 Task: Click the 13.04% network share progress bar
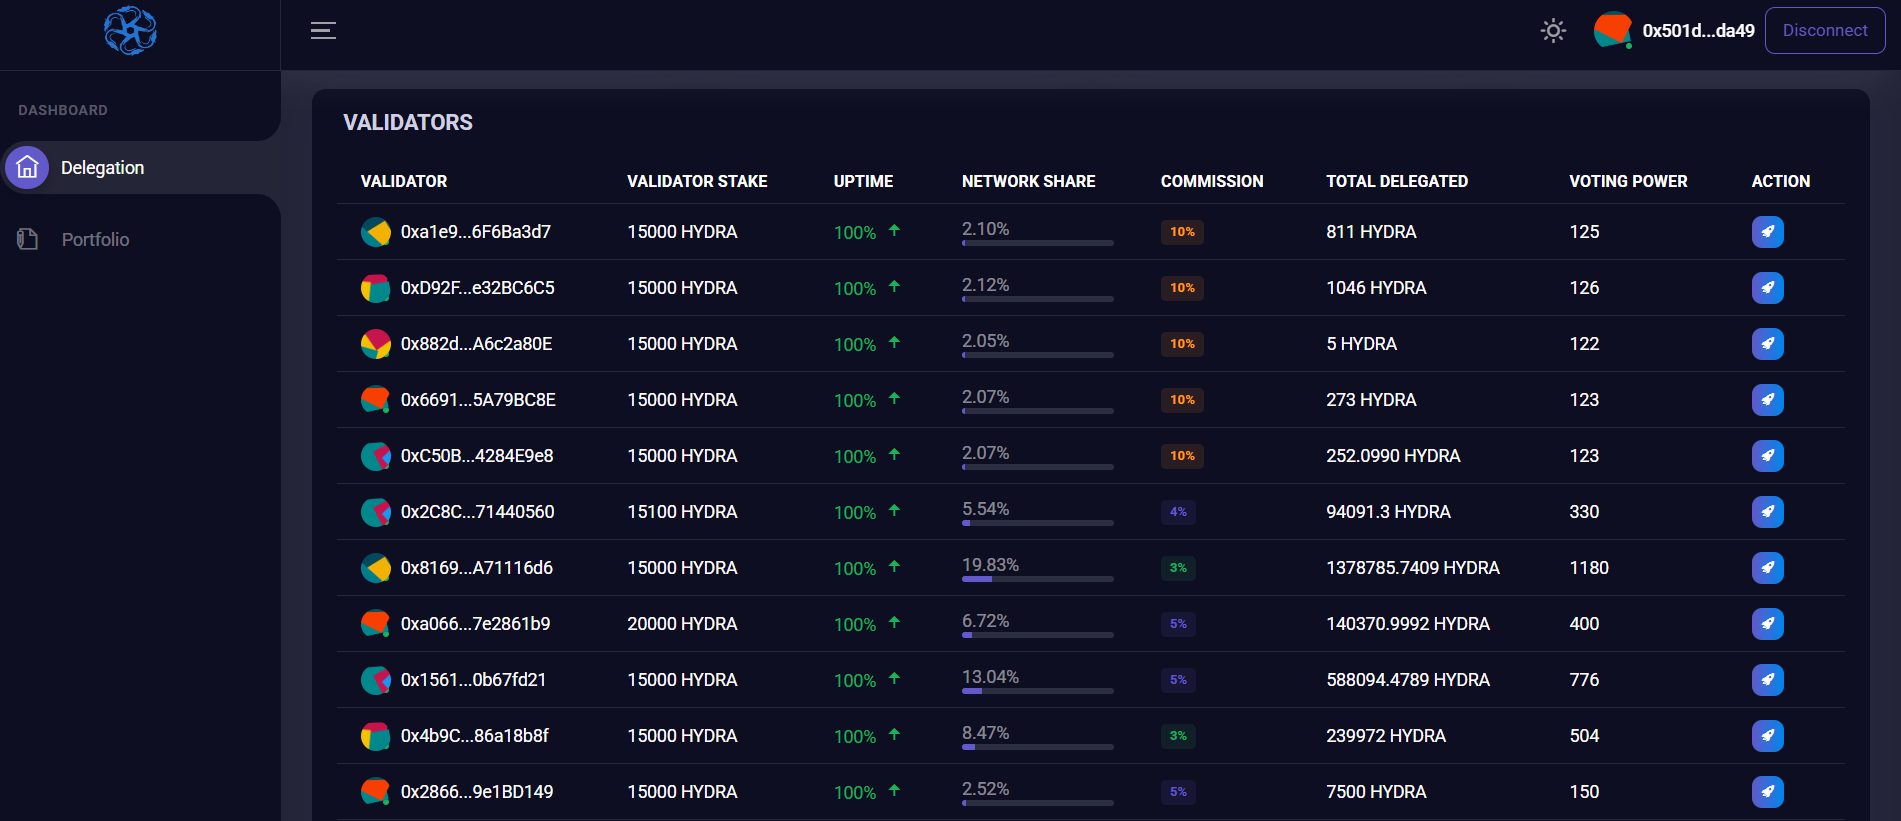[x=1038, y=691]
